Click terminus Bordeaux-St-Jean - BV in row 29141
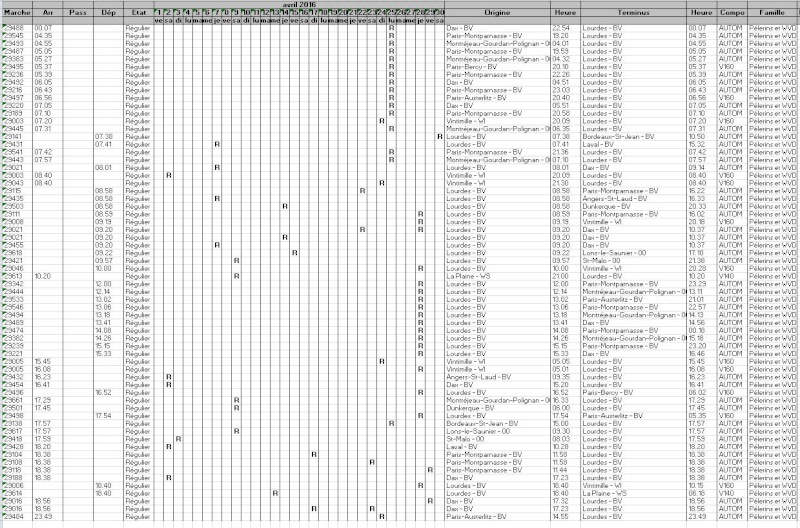 click(x=618, y=137)
